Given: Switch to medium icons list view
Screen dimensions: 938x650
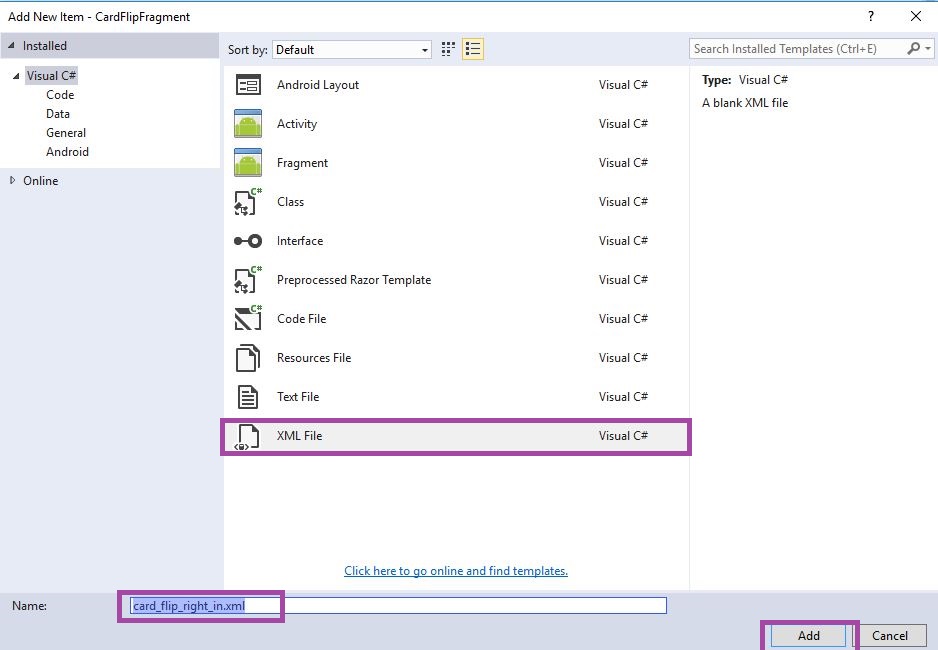Looking at the screenshot, I should (x=473, y=49).
